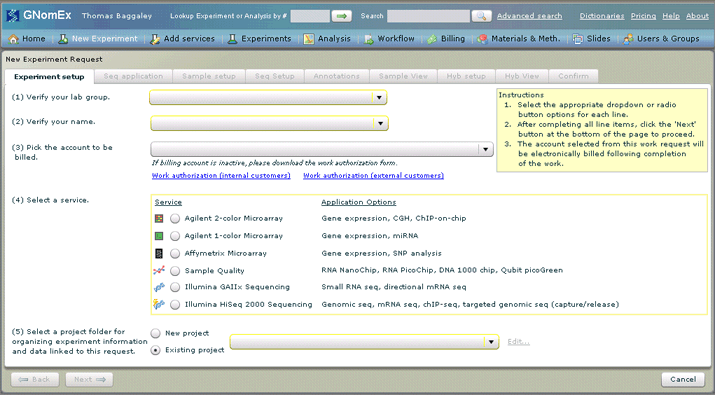The width and height of the screenshot is (715, 395).
Task: Open the Dictionaries link
Action: [602, 16]
